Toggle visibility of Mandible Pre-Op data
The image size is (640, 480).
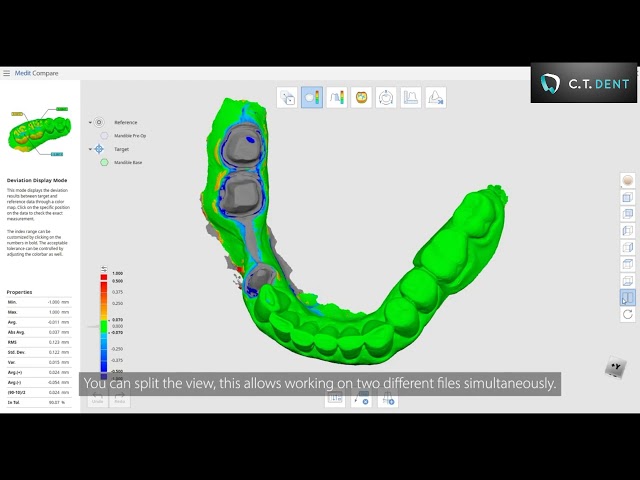point(104,136)
